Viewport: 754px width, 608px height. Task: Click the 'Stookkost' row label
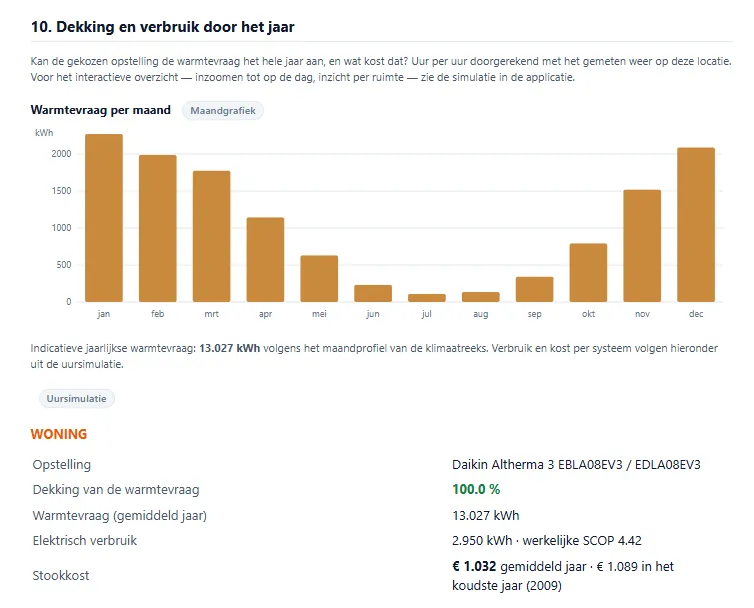pyautogui.click(x=61, y=576)
